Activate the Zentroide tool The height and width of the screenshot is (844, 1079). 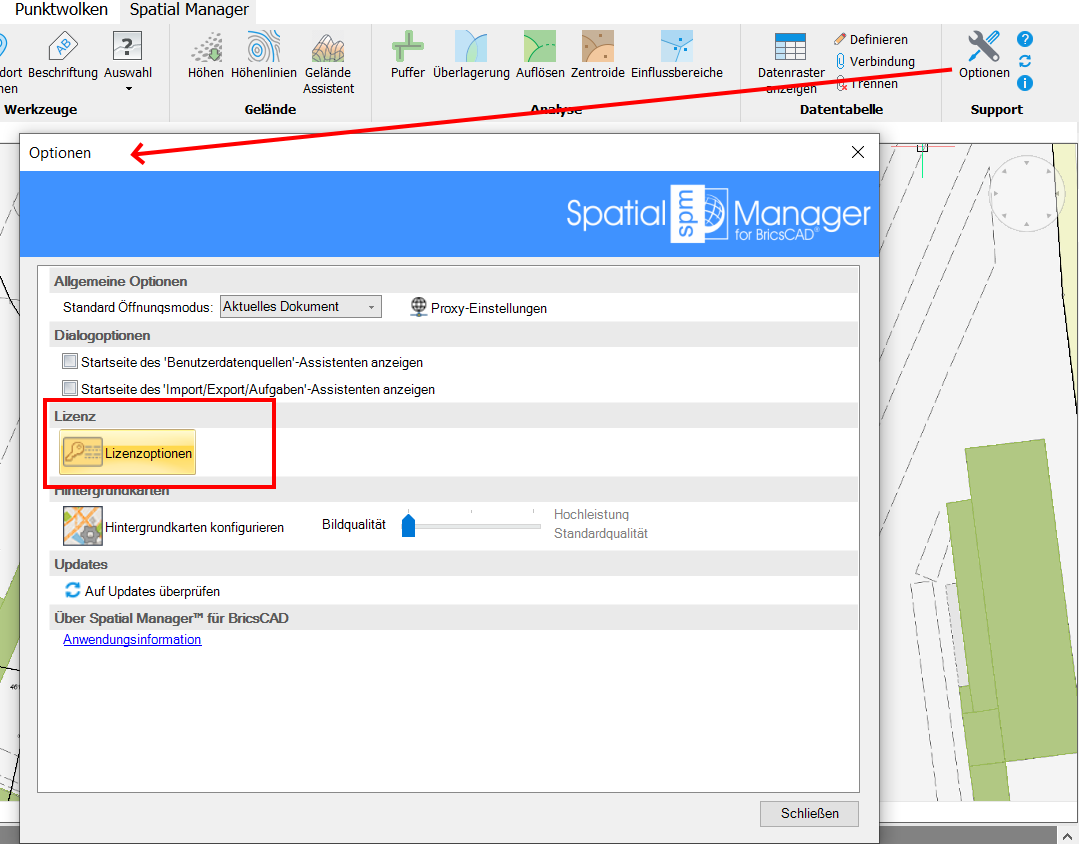pos(597,55)
